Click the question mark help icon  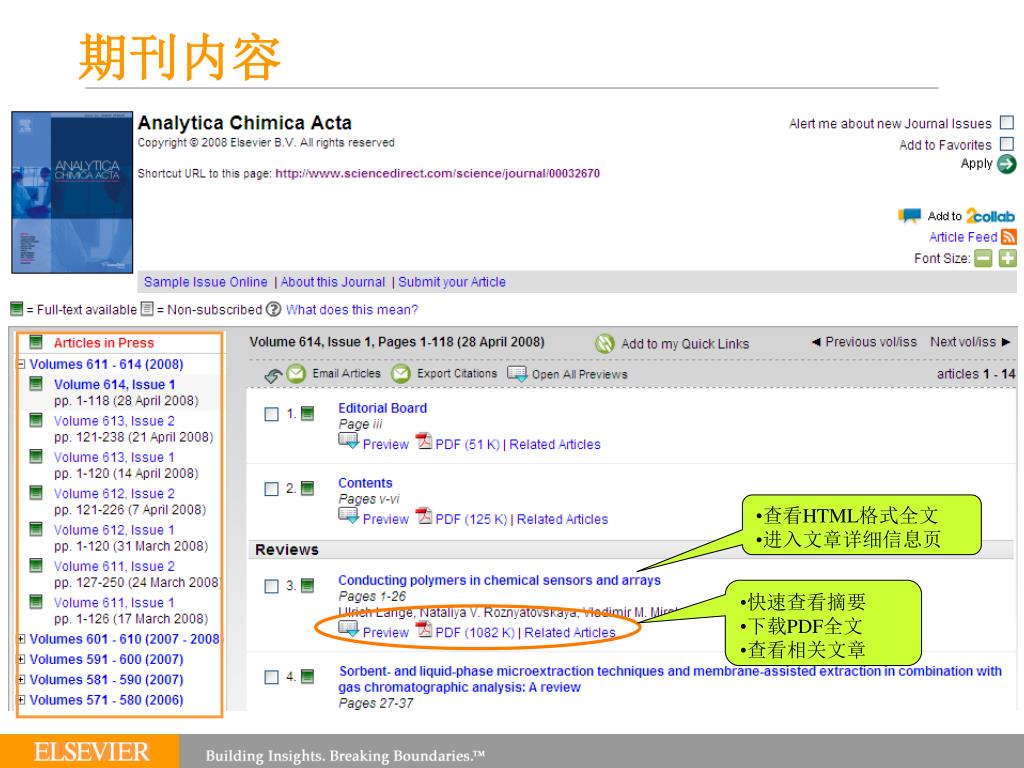coord(274,310)
